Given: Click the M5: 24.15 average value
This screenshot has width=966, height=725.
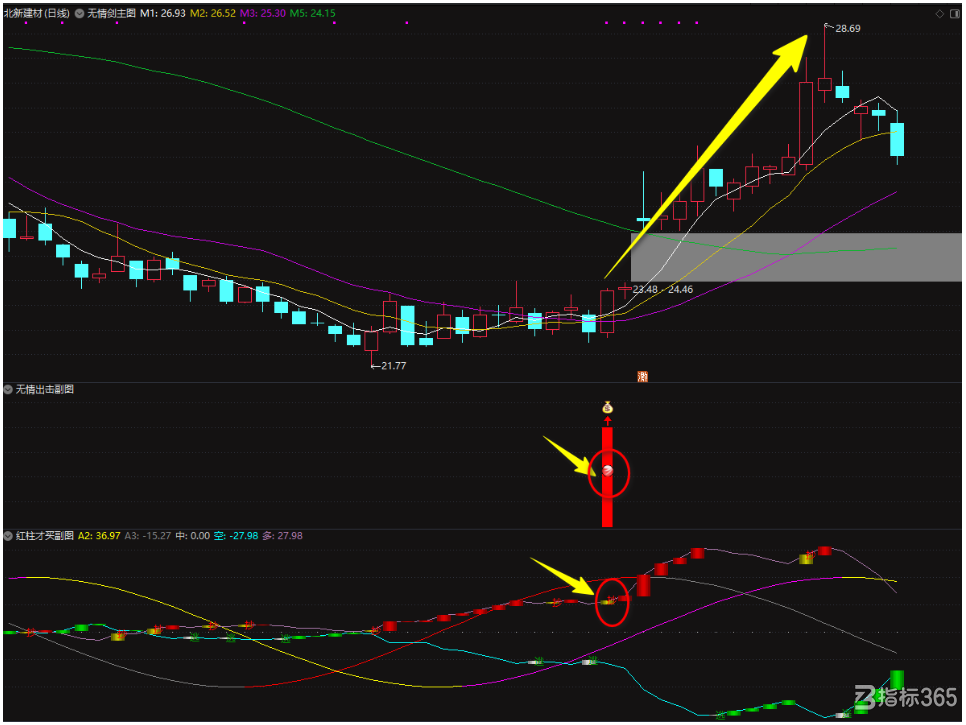Looking at the screenshot, I should [x=313, y=14].
